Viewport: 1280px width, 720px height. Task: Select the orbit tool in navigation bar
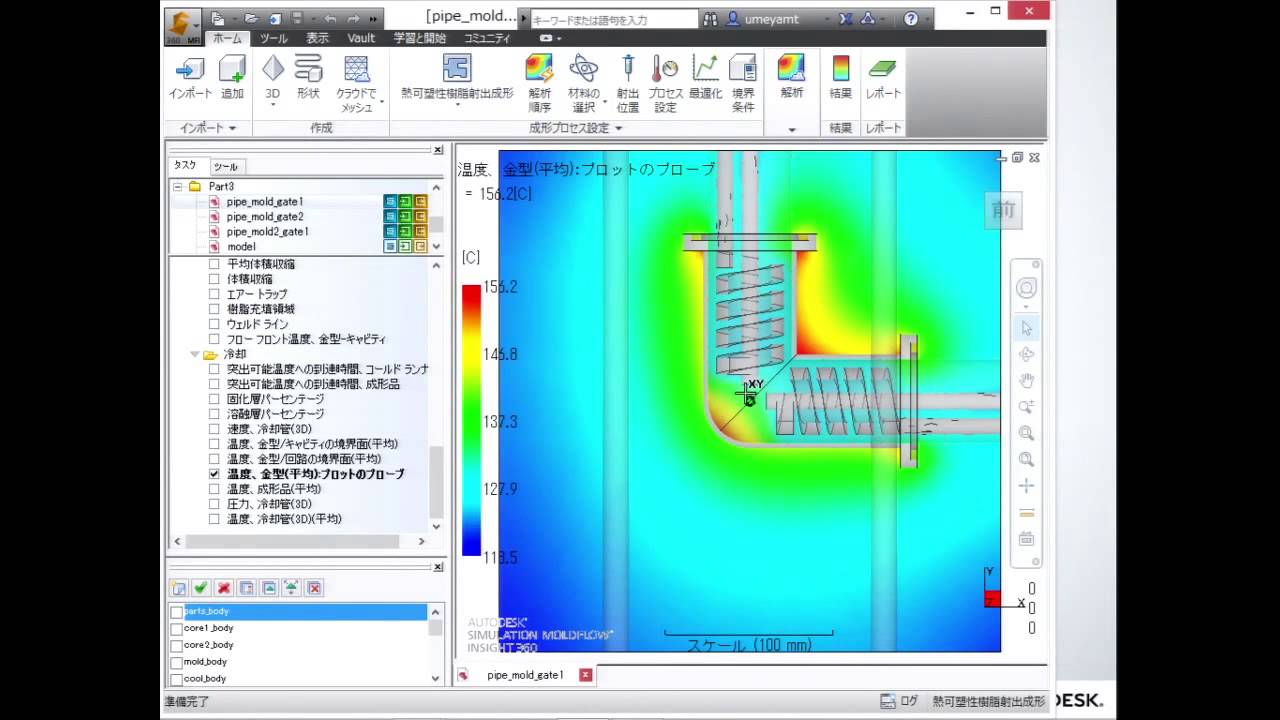click(1026, 354)
